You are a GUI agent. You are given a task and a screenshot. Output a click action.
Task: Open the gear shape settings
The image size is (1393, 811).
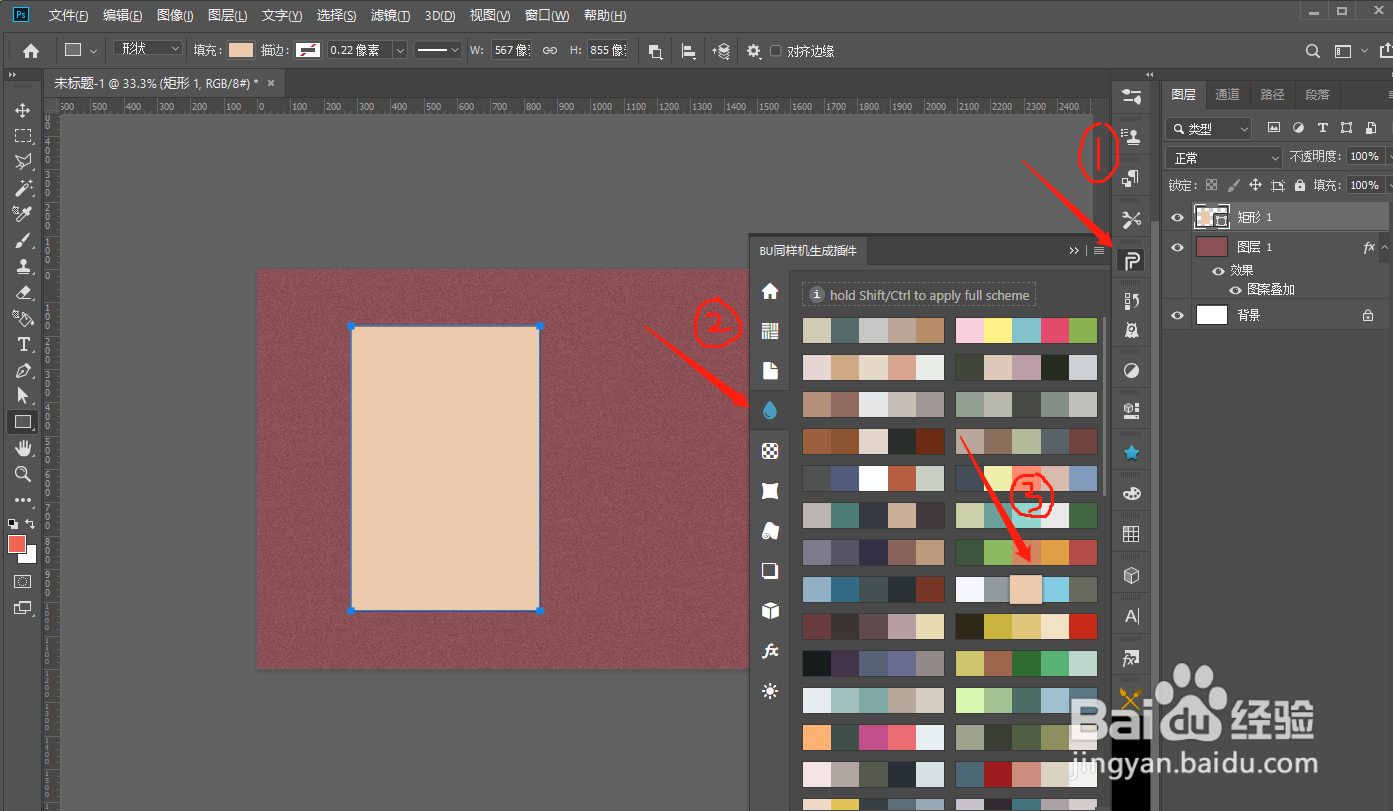(754, 51)
